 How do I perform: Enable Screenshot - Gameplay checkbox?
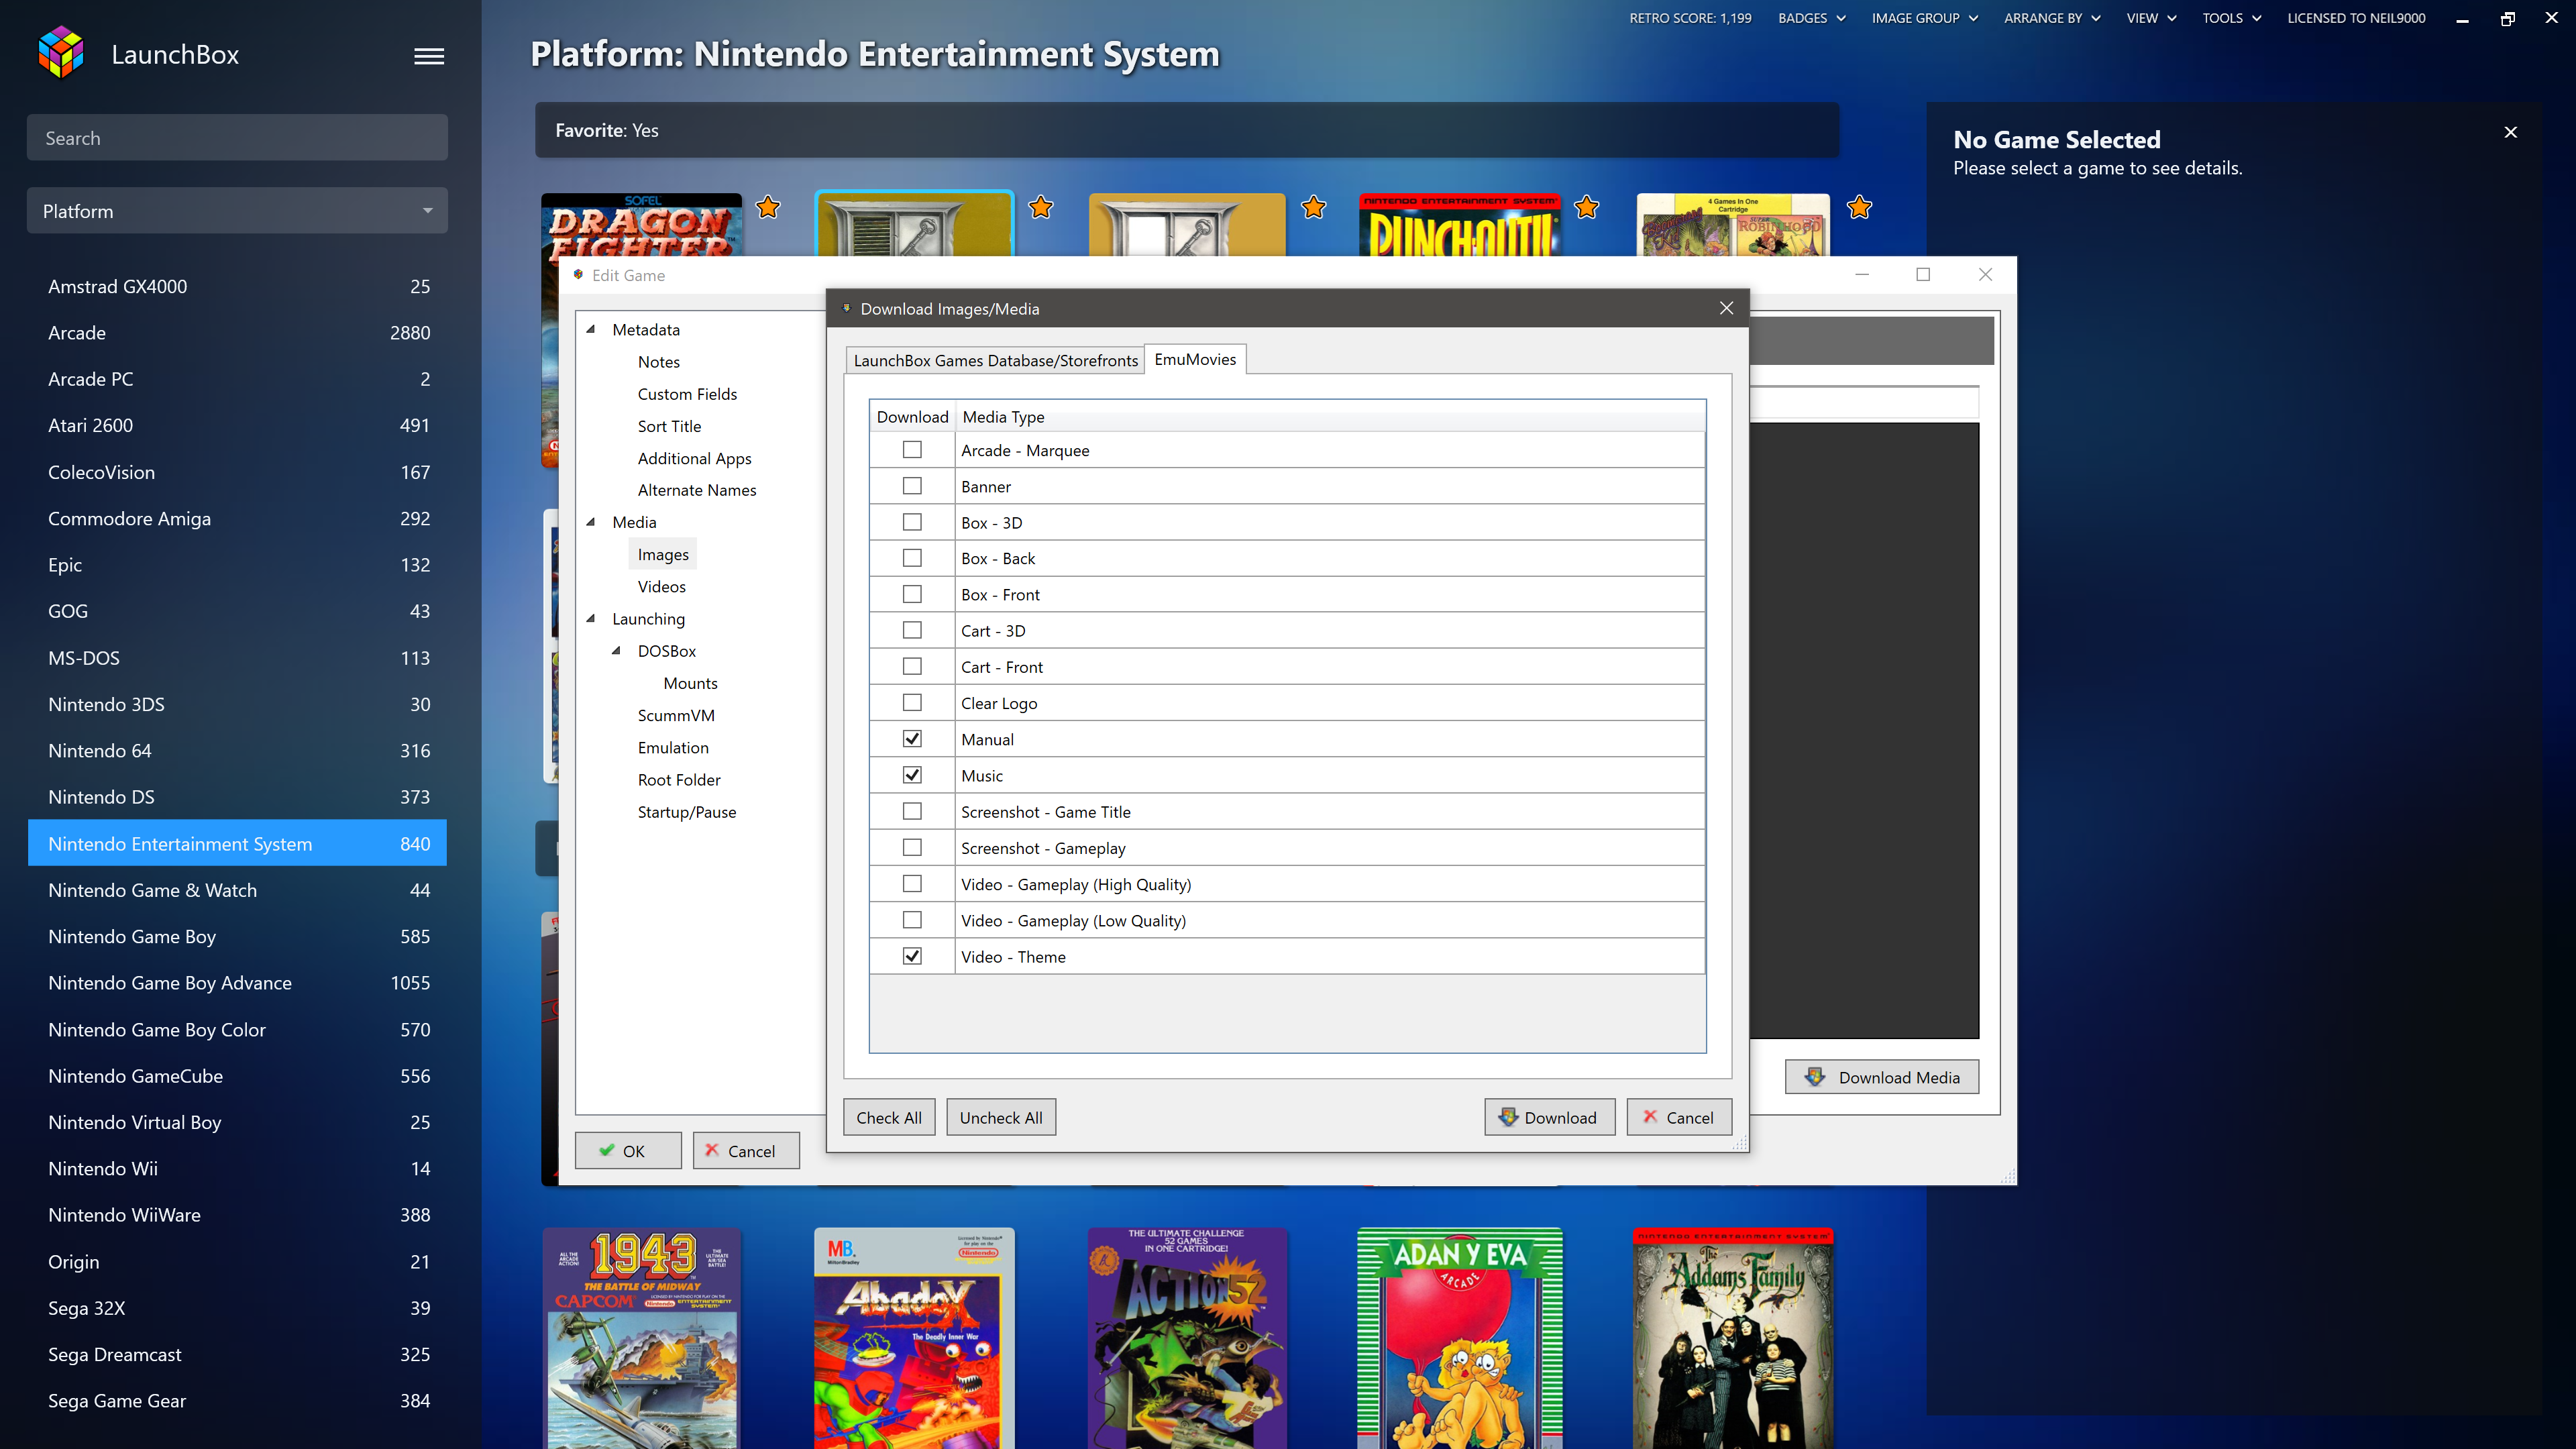coord(912,848)
